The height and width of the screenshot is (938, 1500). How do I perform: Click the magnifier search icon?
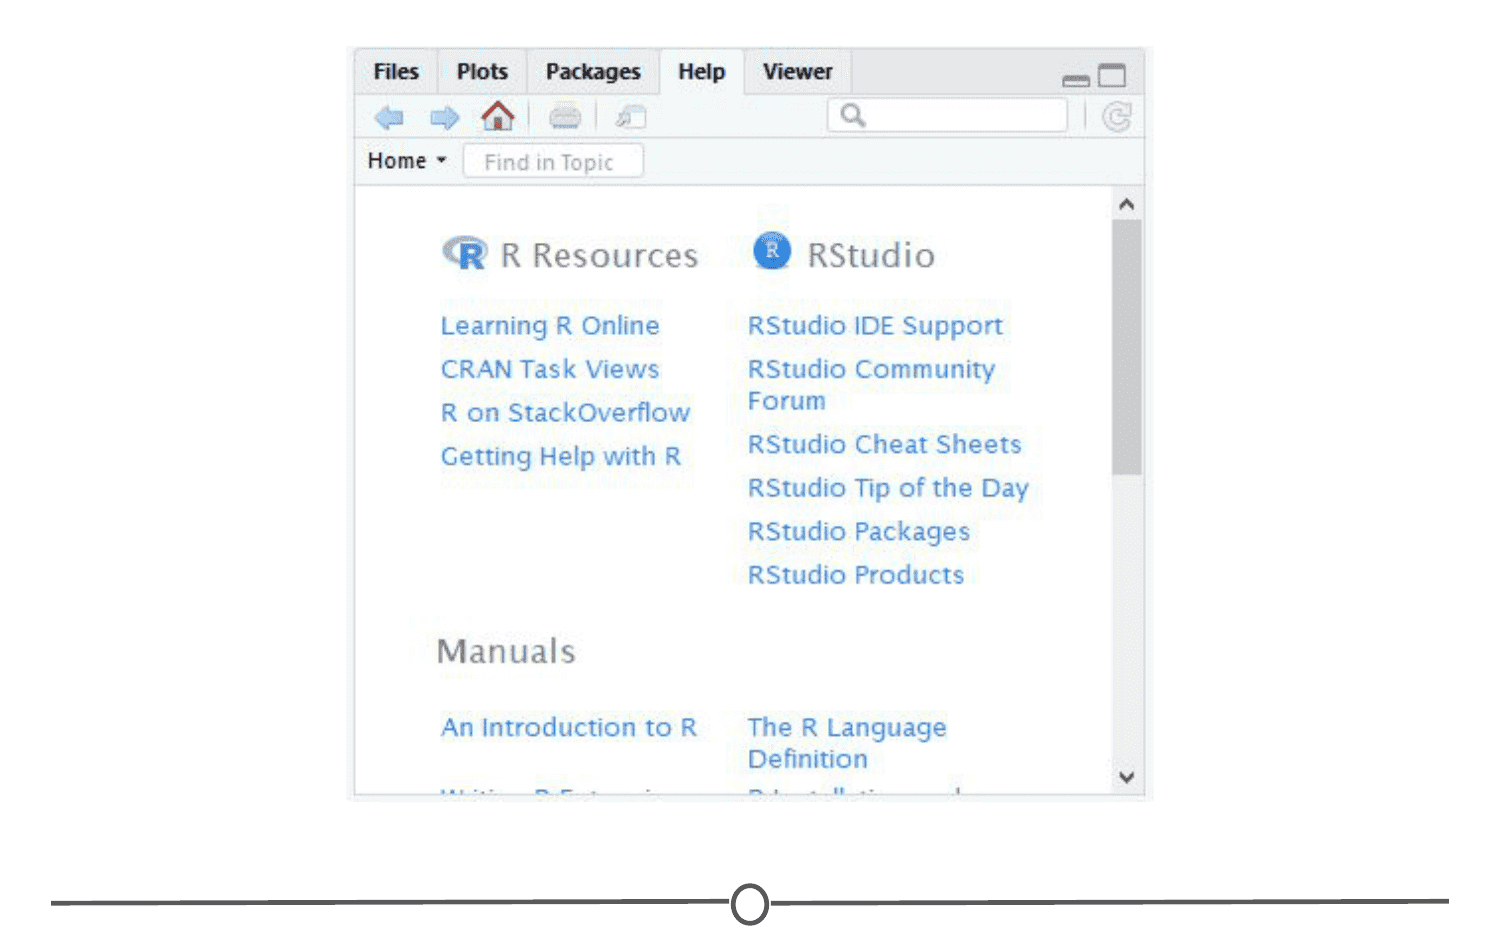(x=853, y=115)
